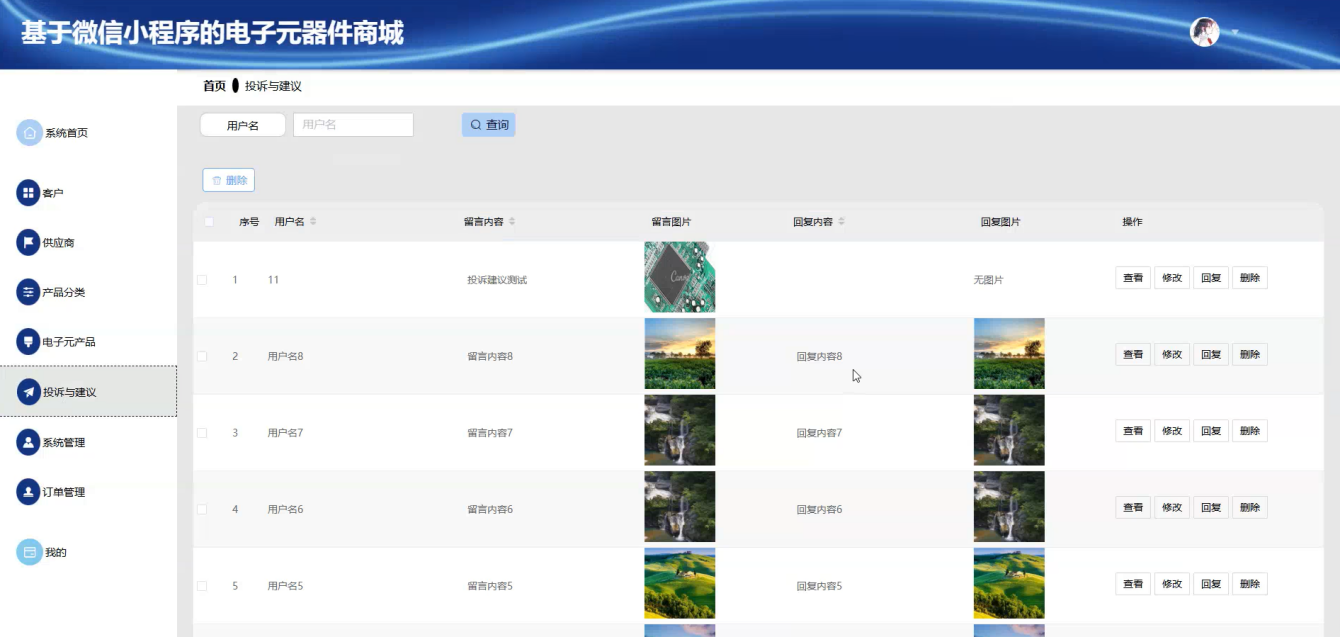
Task: Click the 客户 grid icon in sidebar
Action: pyautogui.click(x=28, y=192)
